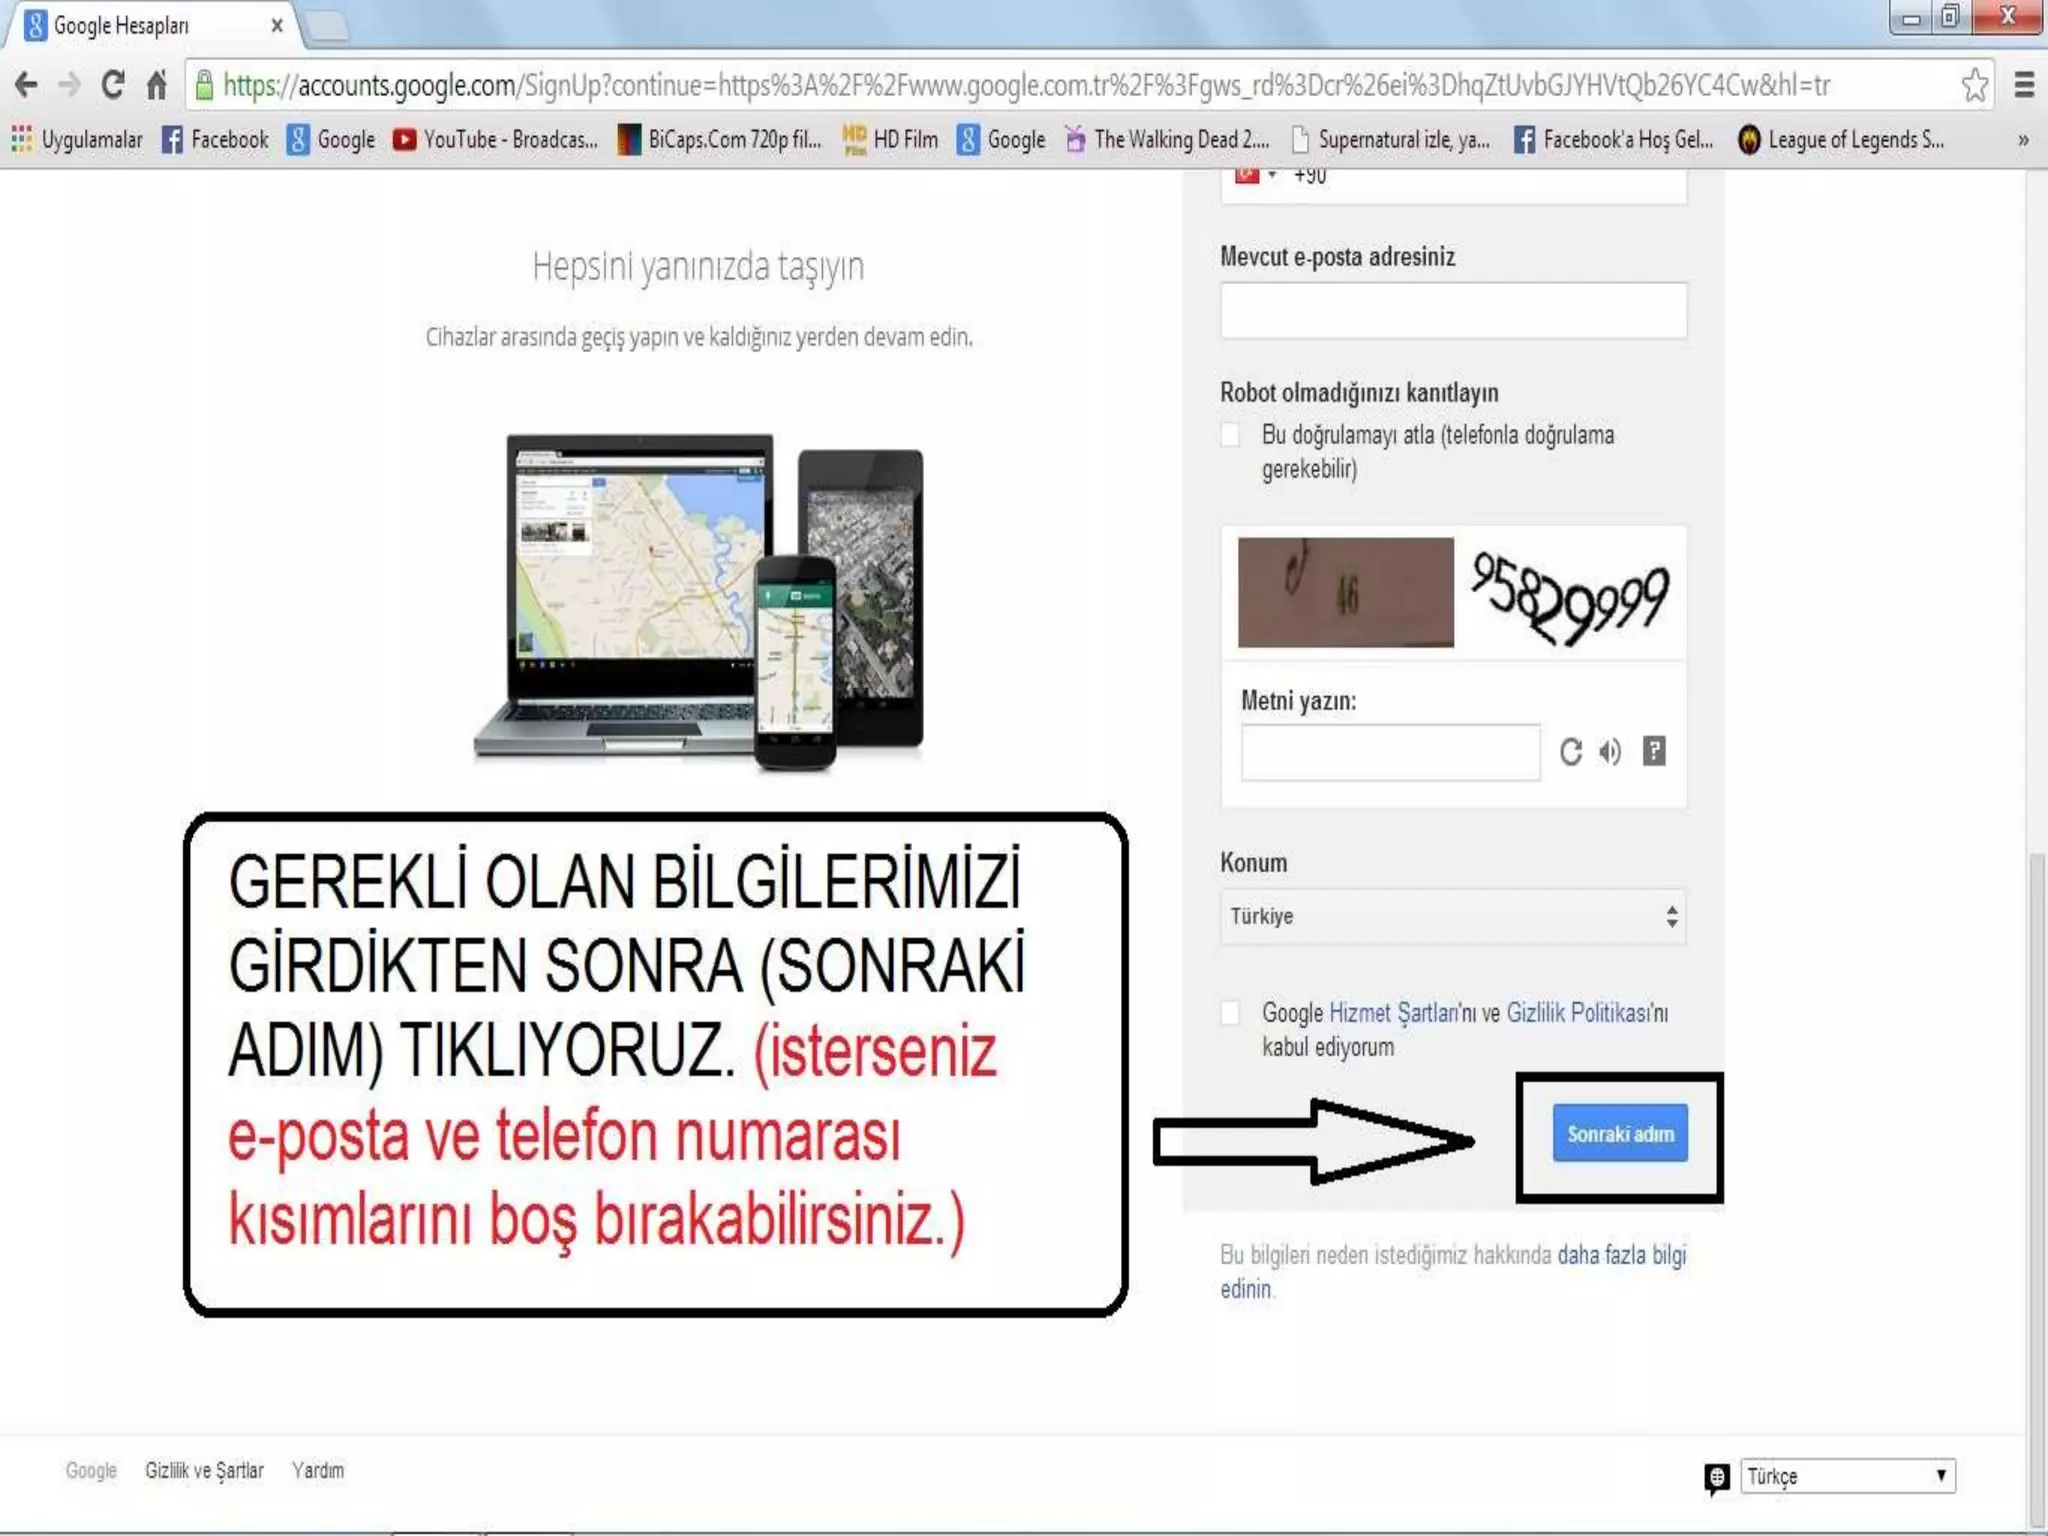Close the Google Hesapları tab
This screenshot has height=1536, width=2048.
(x=277, y=25)
